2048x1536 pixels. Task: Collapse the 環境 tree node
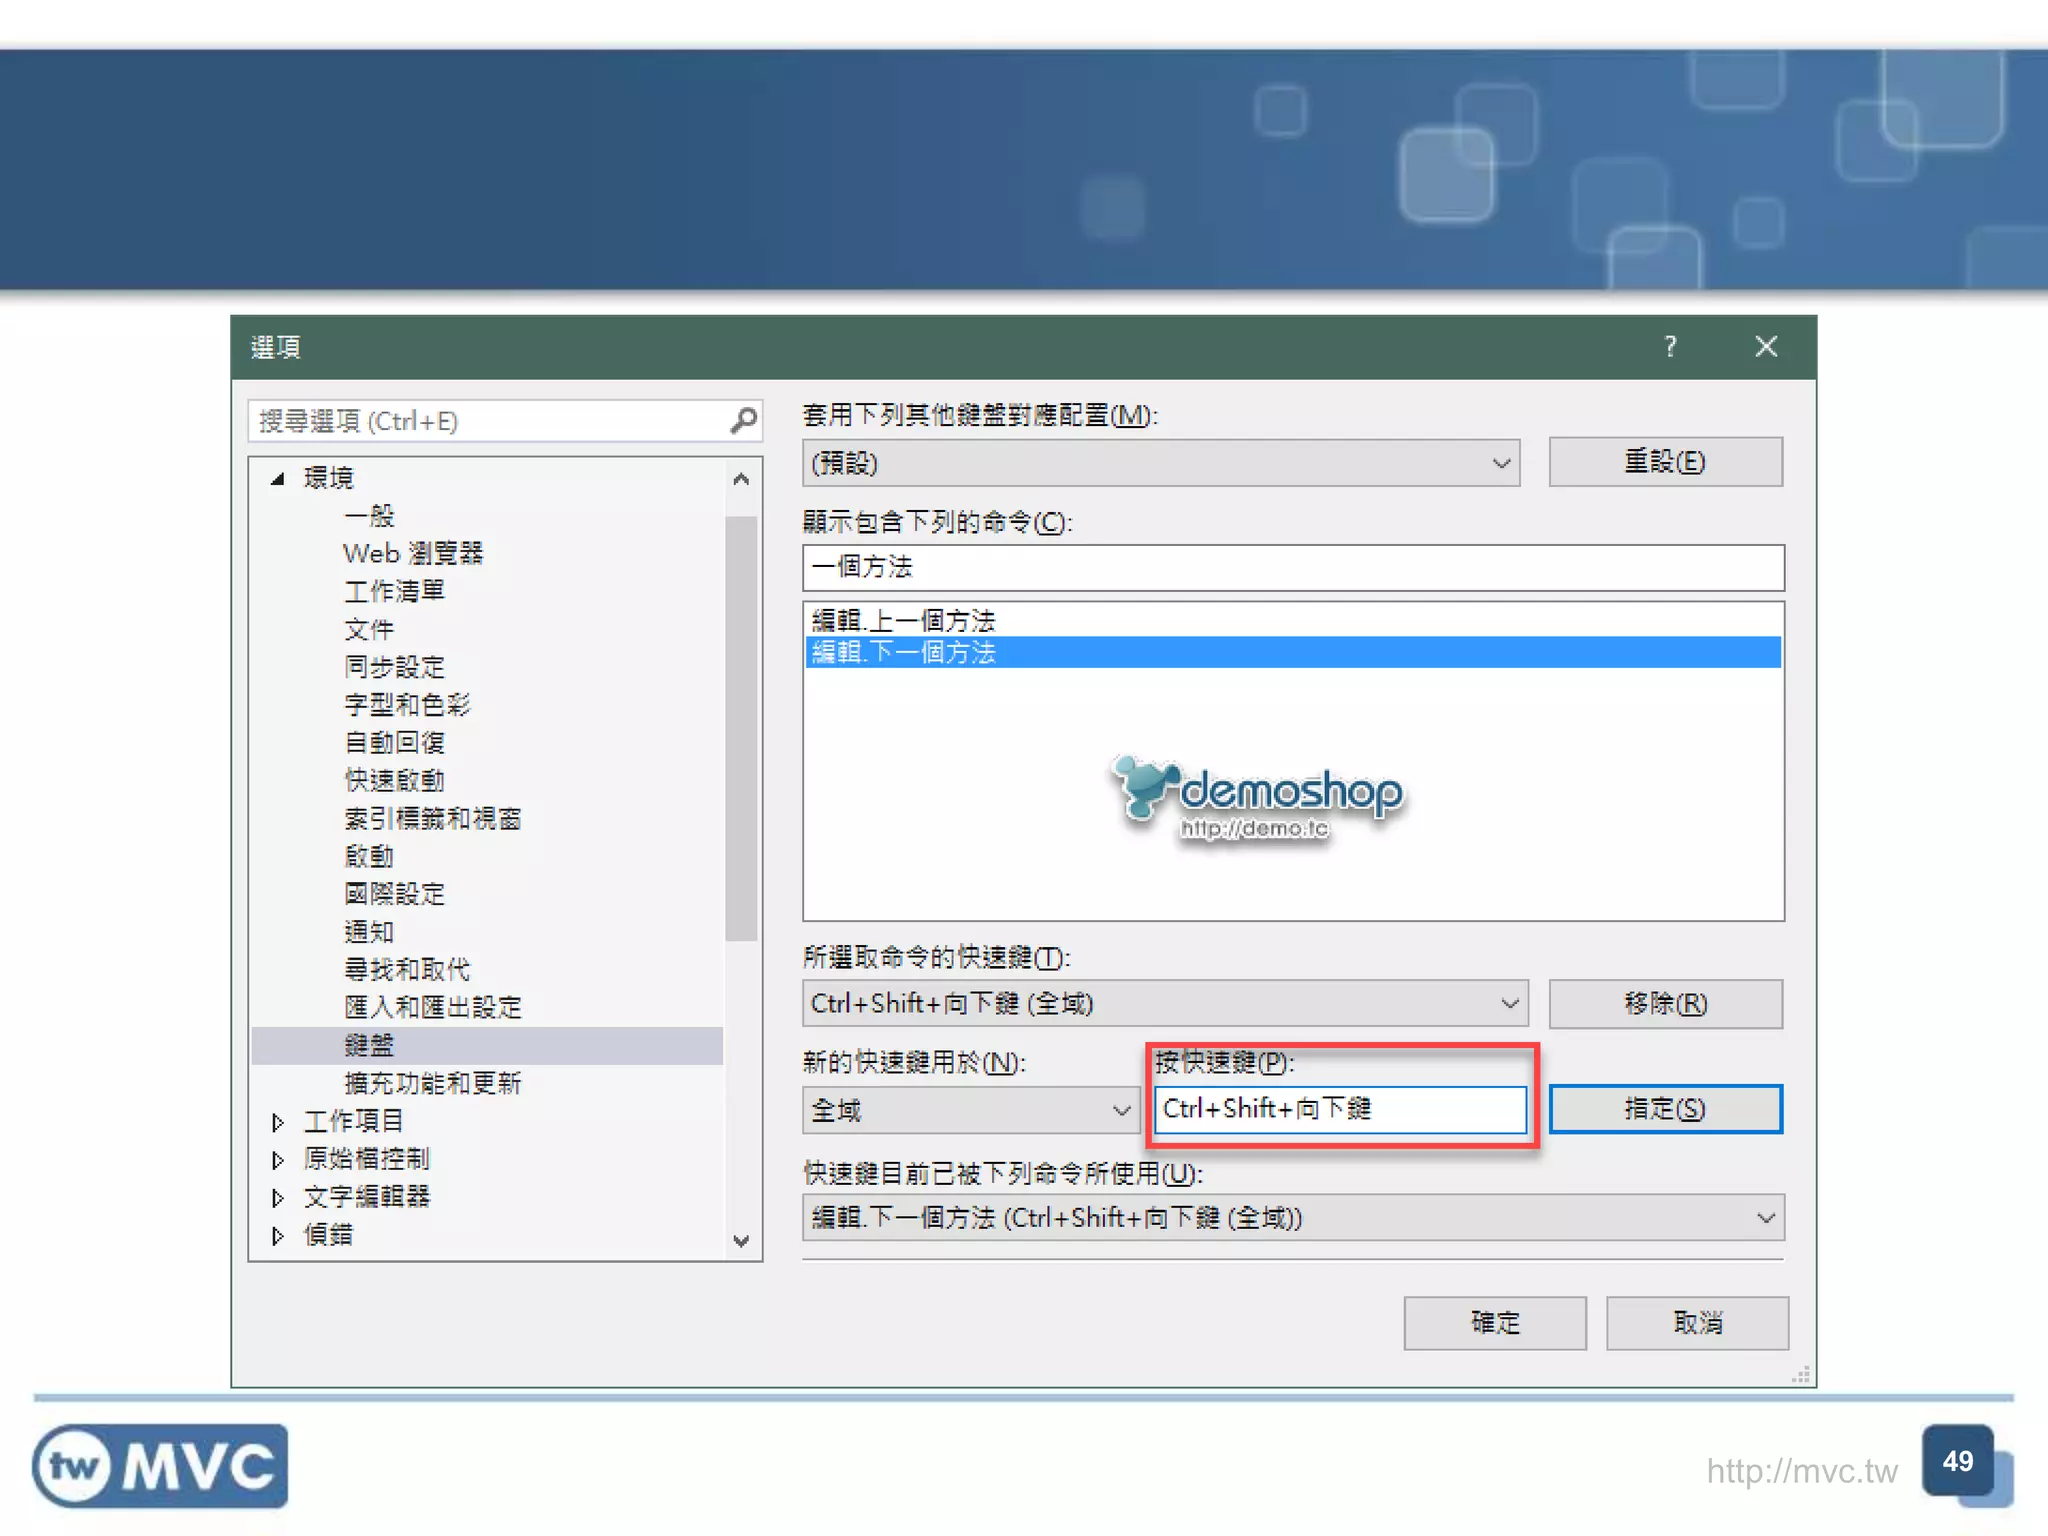coord(278,479)
